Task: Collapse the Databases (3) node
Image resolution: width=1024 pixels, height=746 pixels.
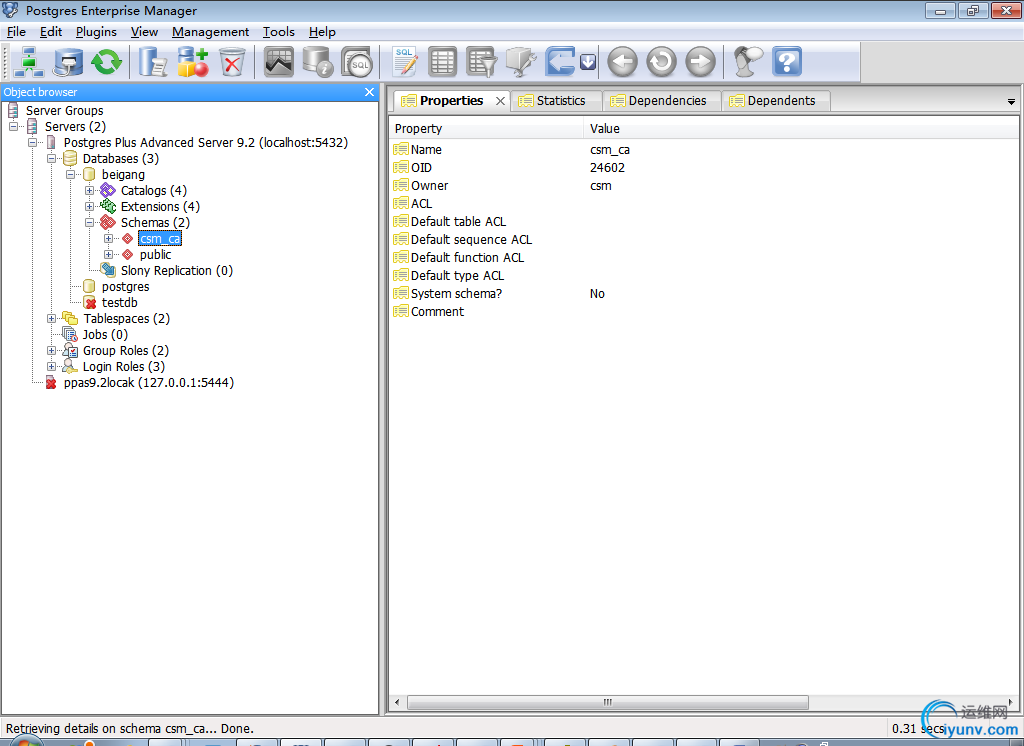Action: point(51,159)
